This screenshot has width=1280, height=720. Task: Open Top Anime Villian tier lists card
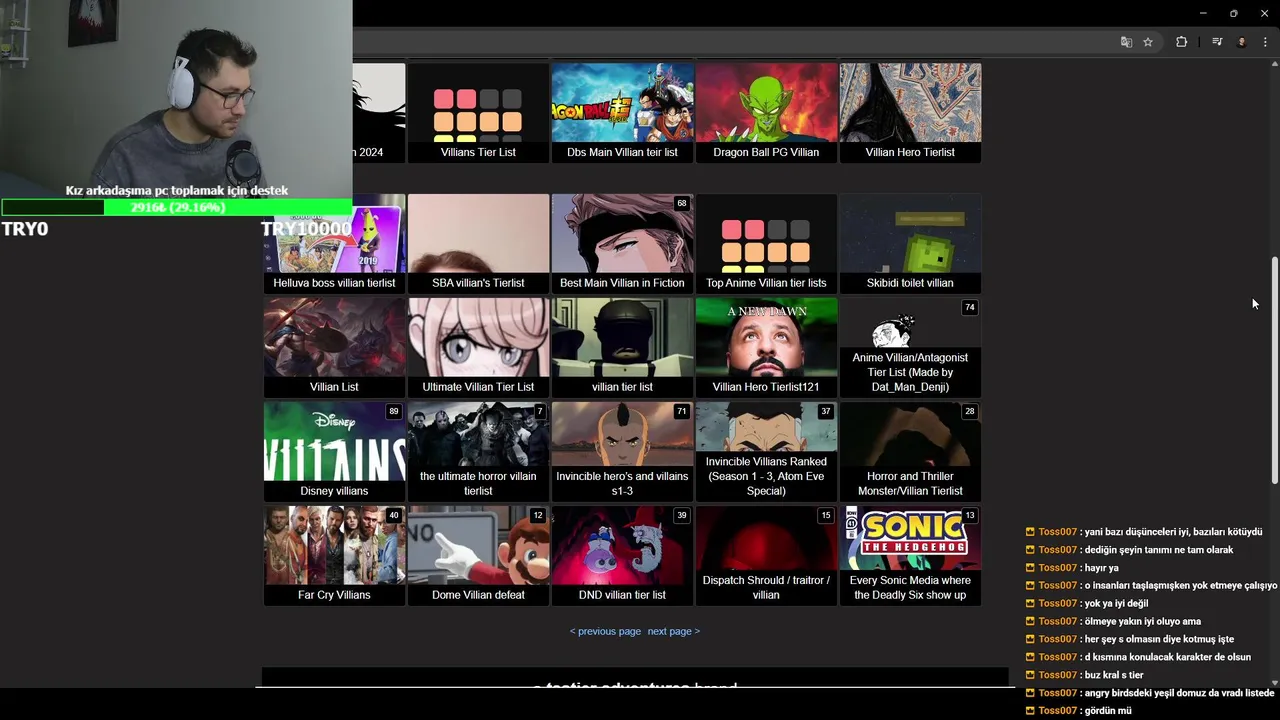pos(766,244)
